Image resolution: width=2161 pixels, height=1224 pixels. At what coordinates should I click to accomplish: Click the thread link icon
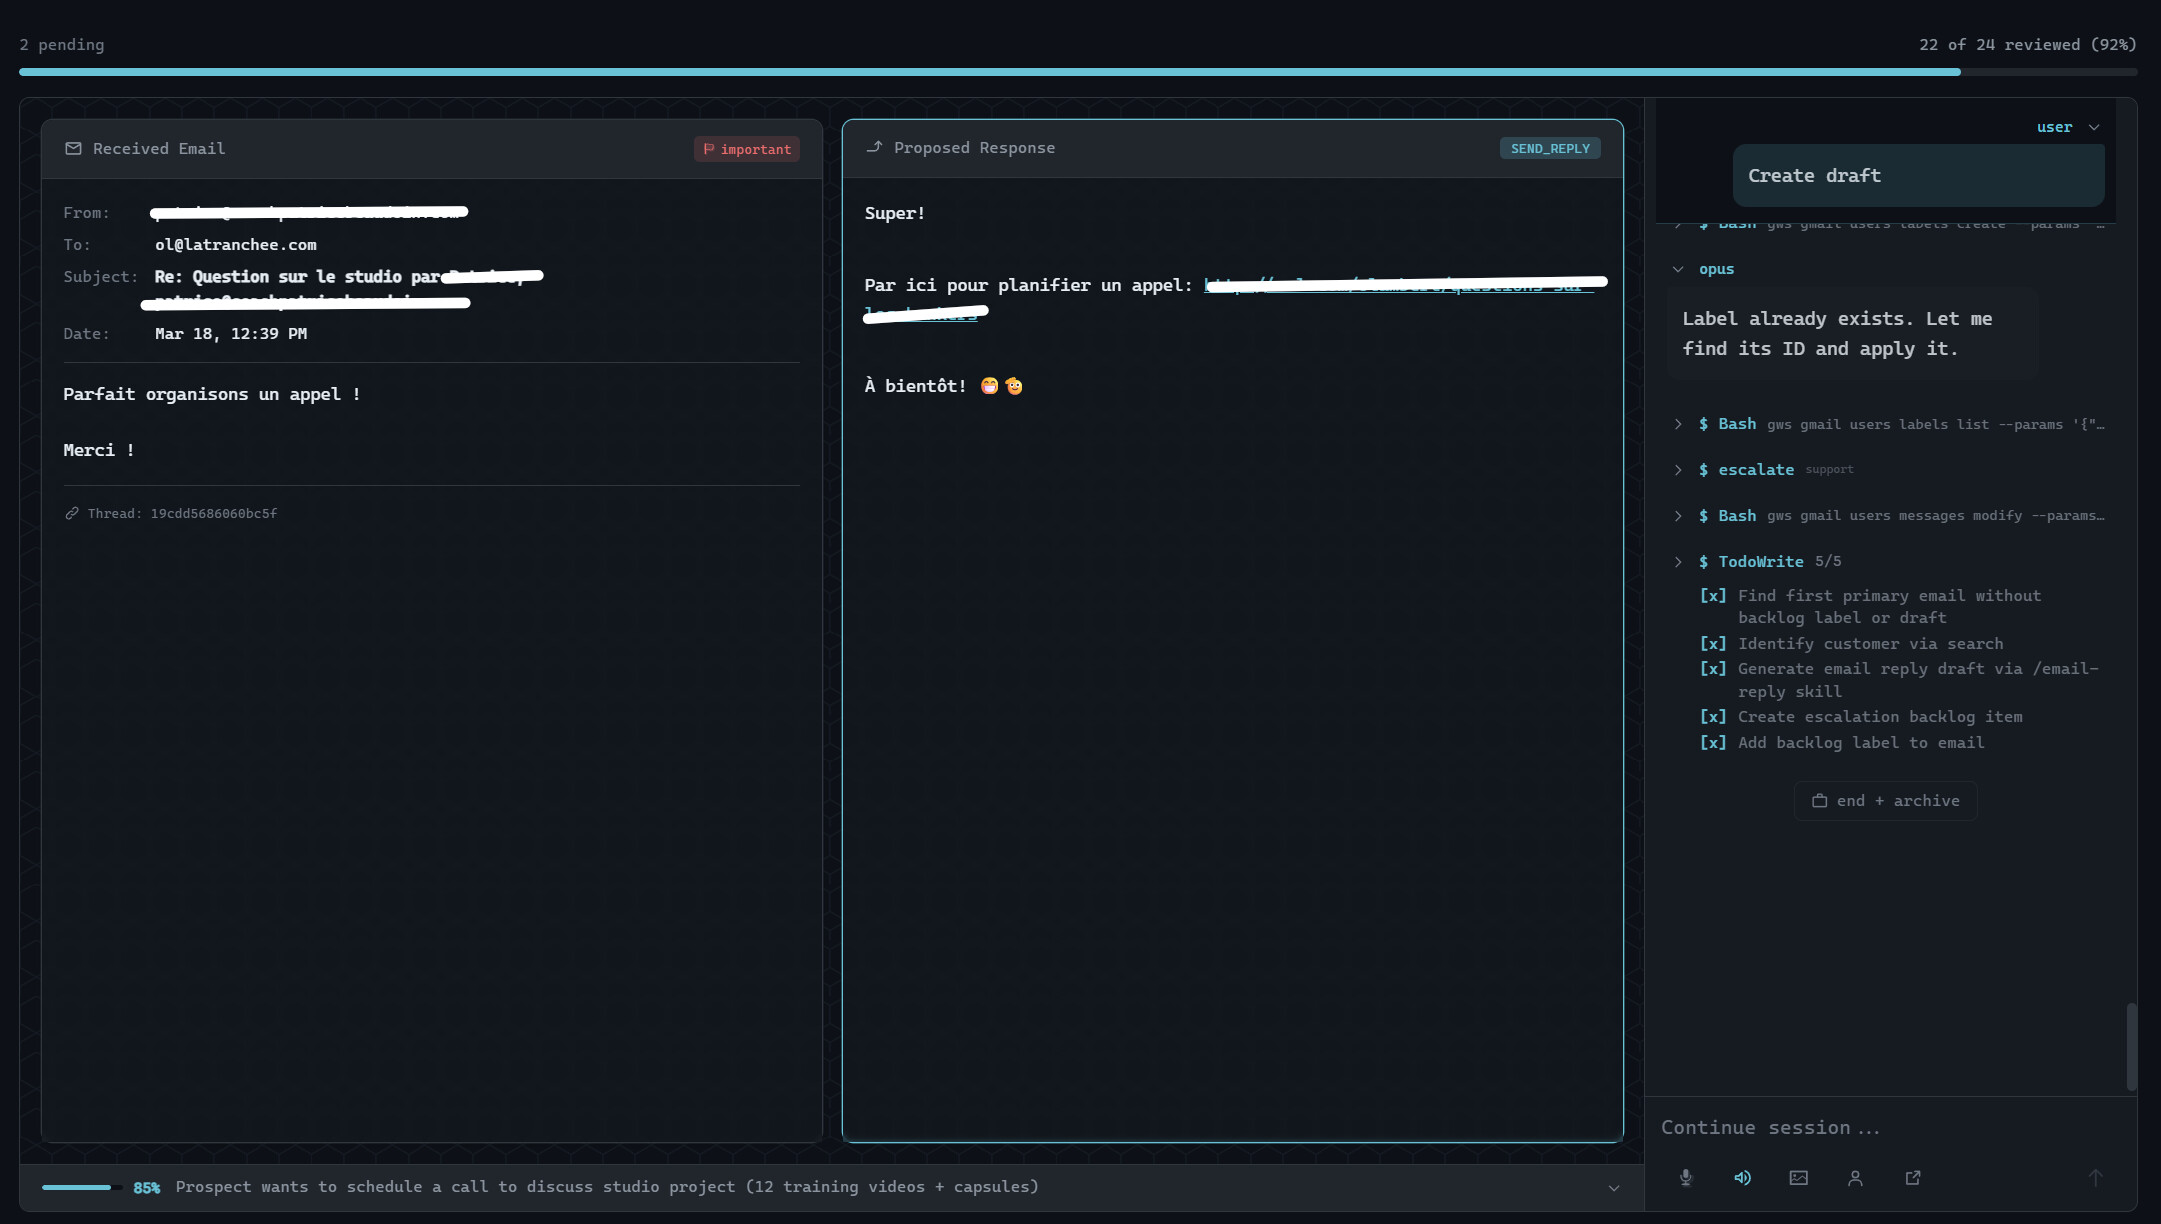72,514
